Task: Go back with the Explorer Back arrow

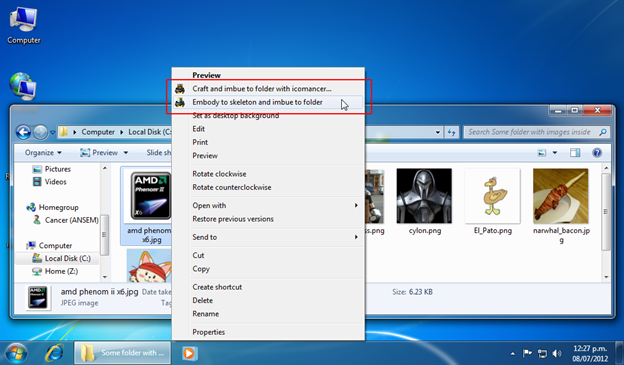Action: click(23, 132)
